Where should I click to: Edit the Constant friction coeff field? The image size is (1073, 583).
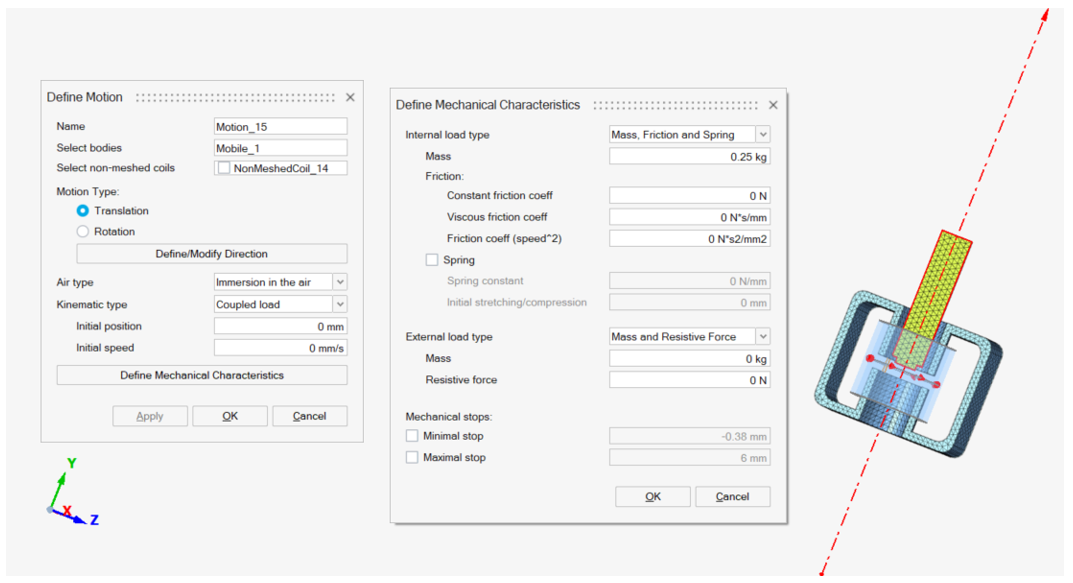690,196
